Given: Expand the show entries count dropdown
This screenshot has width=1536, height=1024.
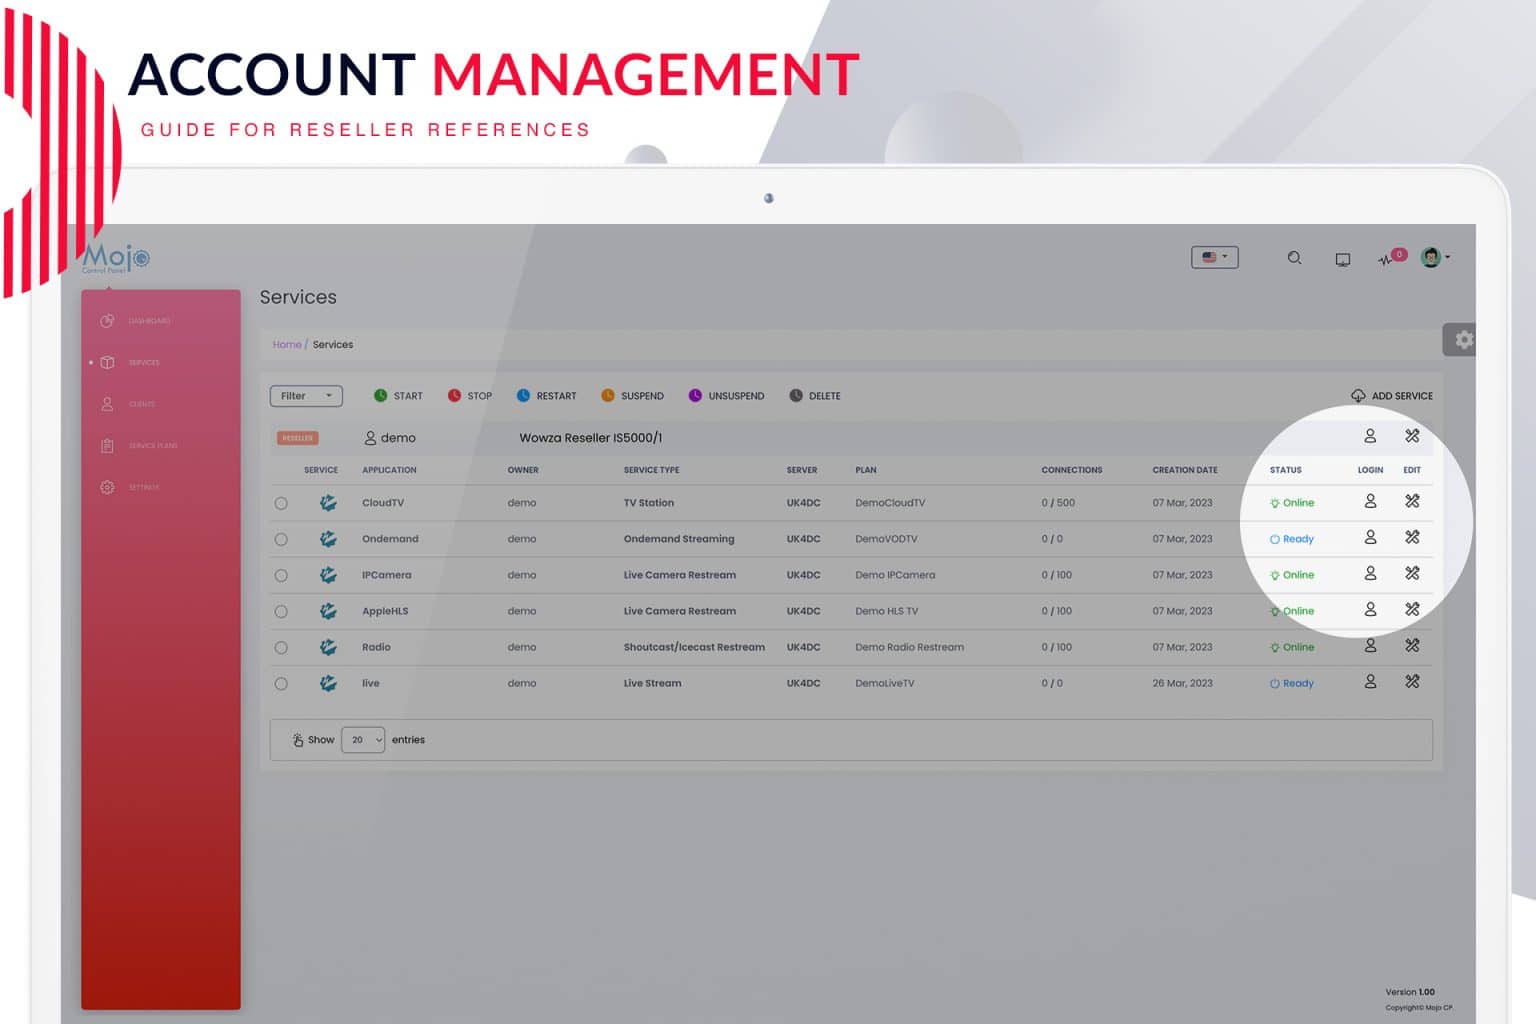Looking at the screenshot, I should [x=363, y=740].
